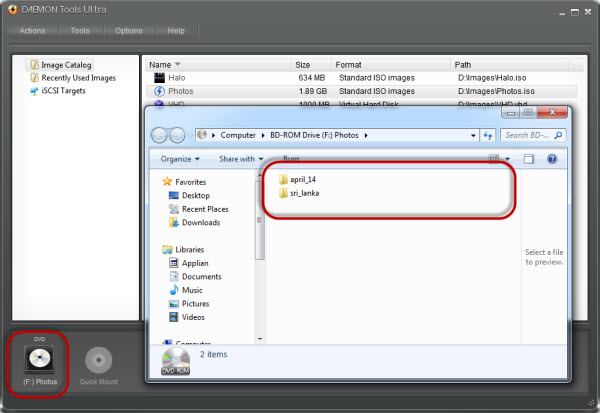Select the Pictures library
The height and width of the screenshot is (413, 600).
click(x=189, y=304)
